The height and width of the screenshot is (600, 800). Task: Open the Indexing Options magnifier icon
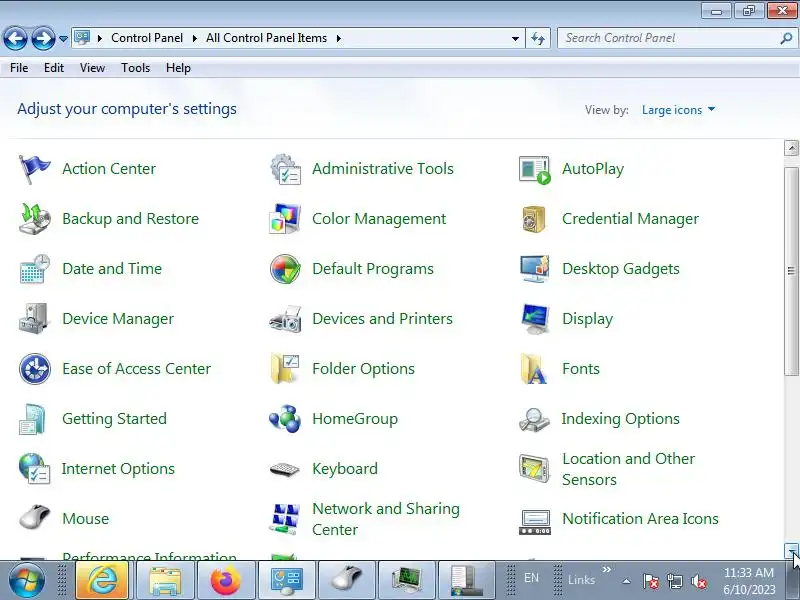[x=535, y=419]
